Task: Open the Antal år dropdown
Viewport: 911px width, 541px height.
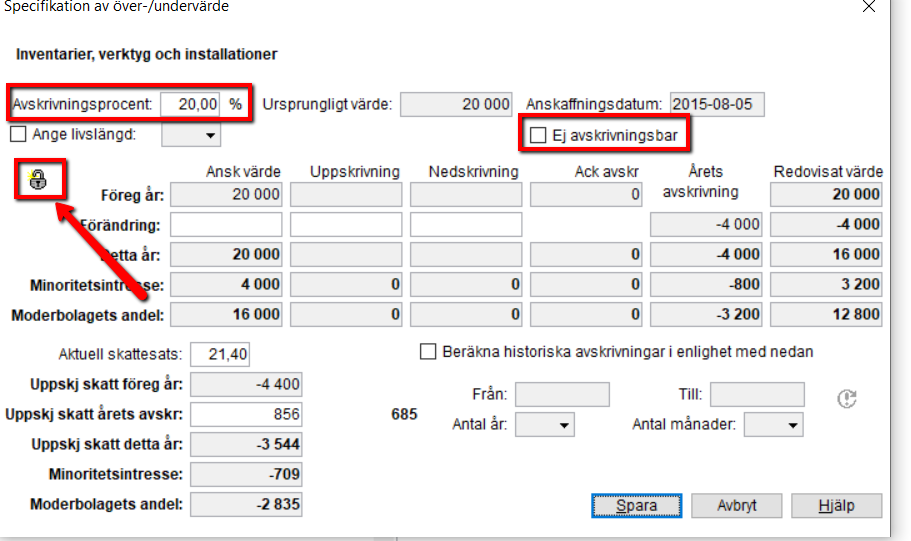Action: pos(545,425)
